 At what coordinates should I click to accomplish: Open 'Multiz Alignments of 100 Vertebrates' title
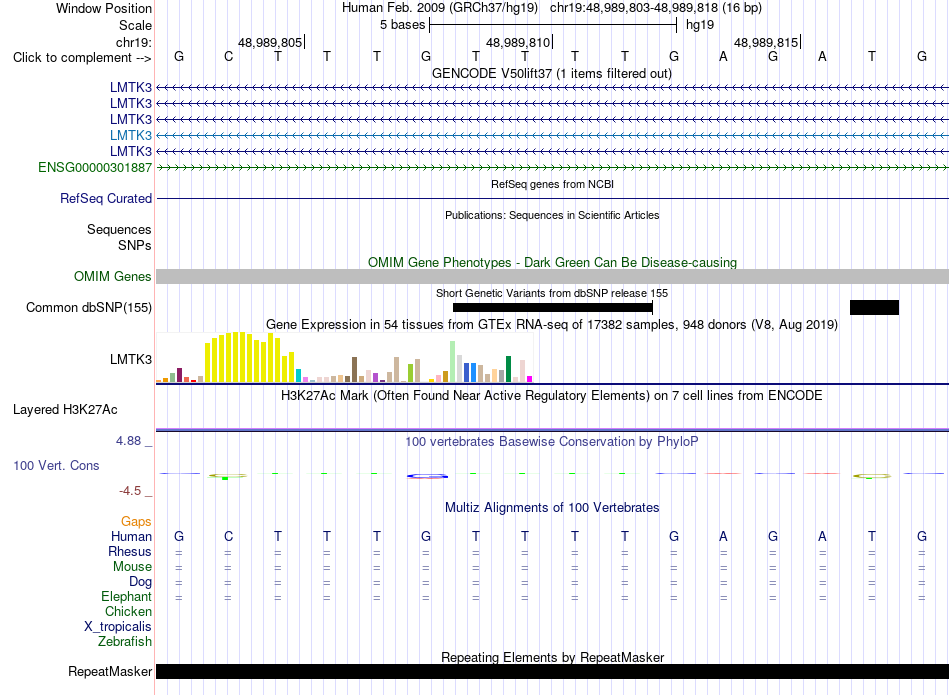pos(552,508)
